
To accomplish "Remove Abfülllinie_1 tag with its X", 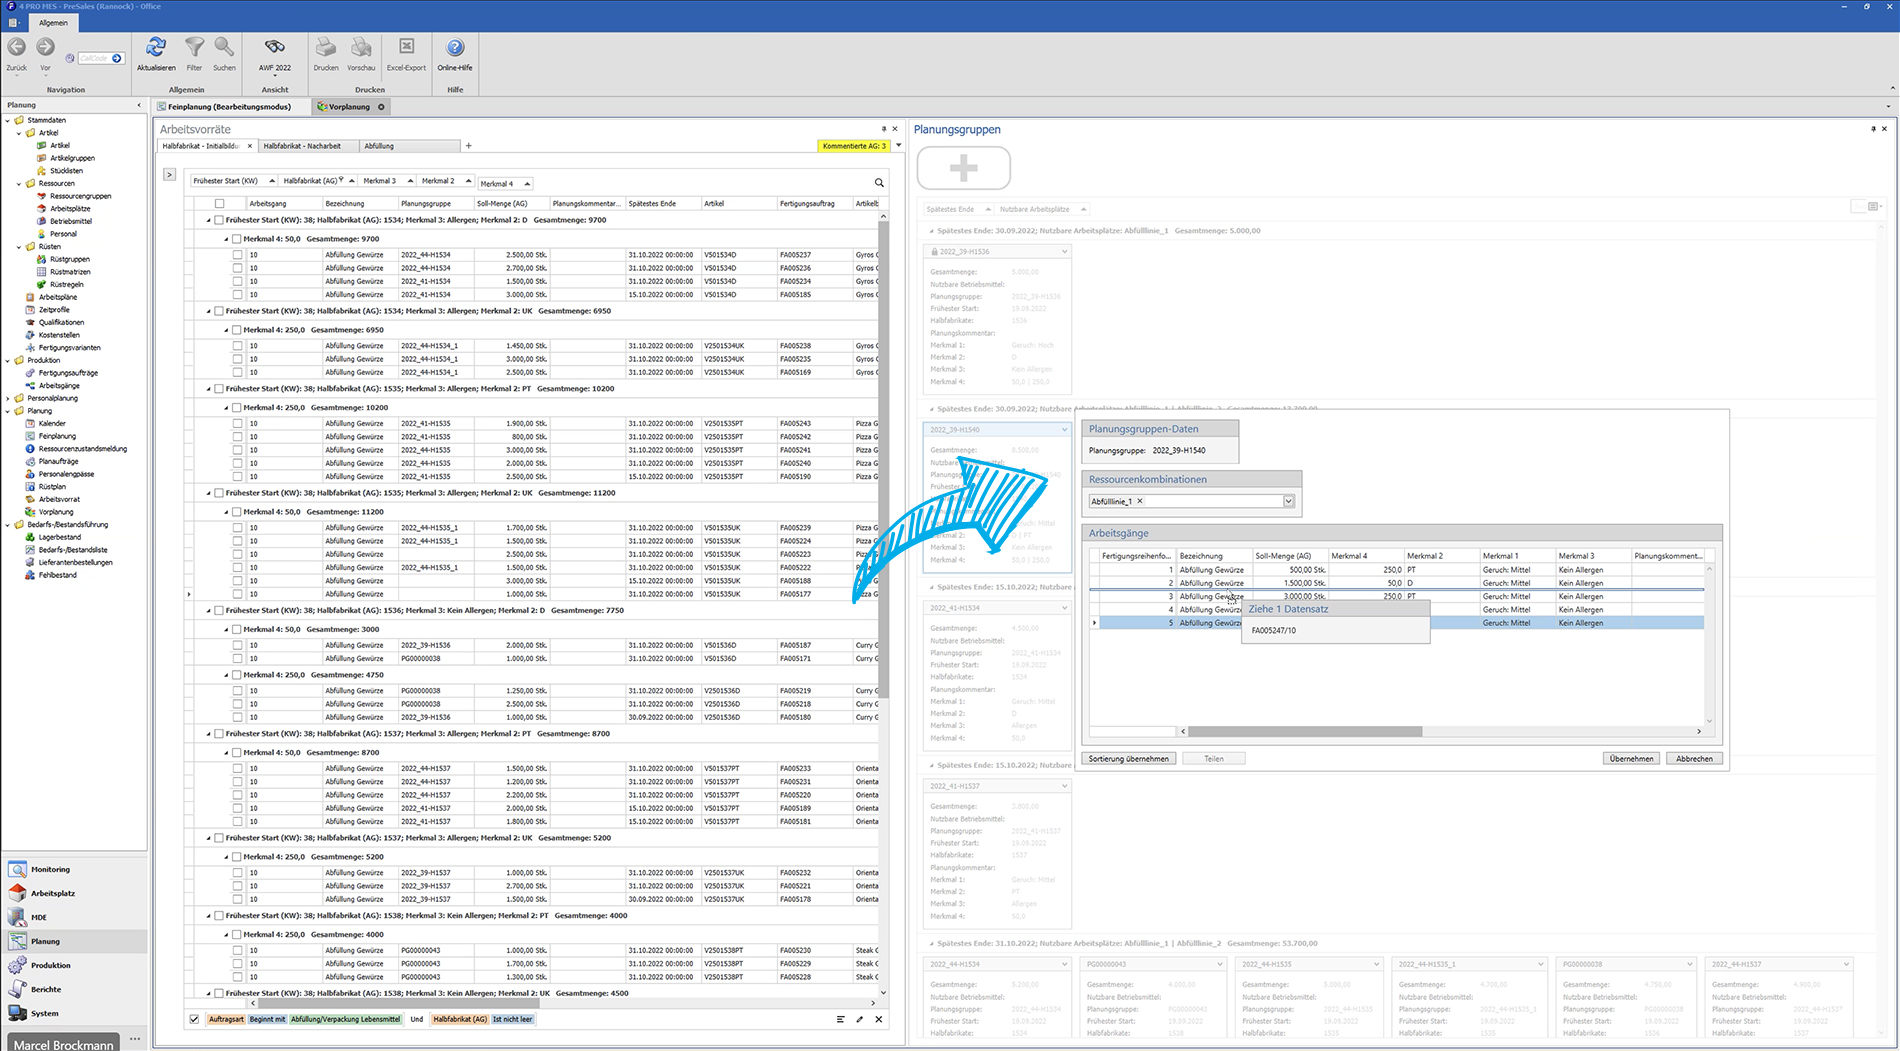I will click(x=1140, y=502).
